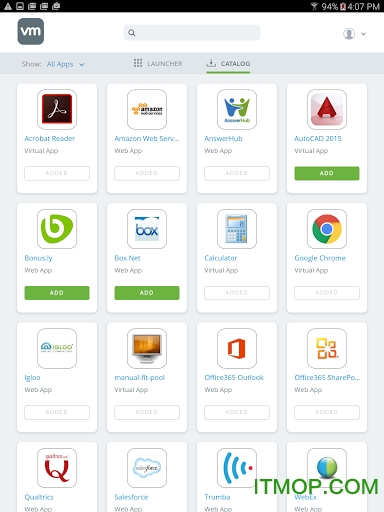Tap the battery status icon
This screenshot has width=384, height=512.
point(343,6)
